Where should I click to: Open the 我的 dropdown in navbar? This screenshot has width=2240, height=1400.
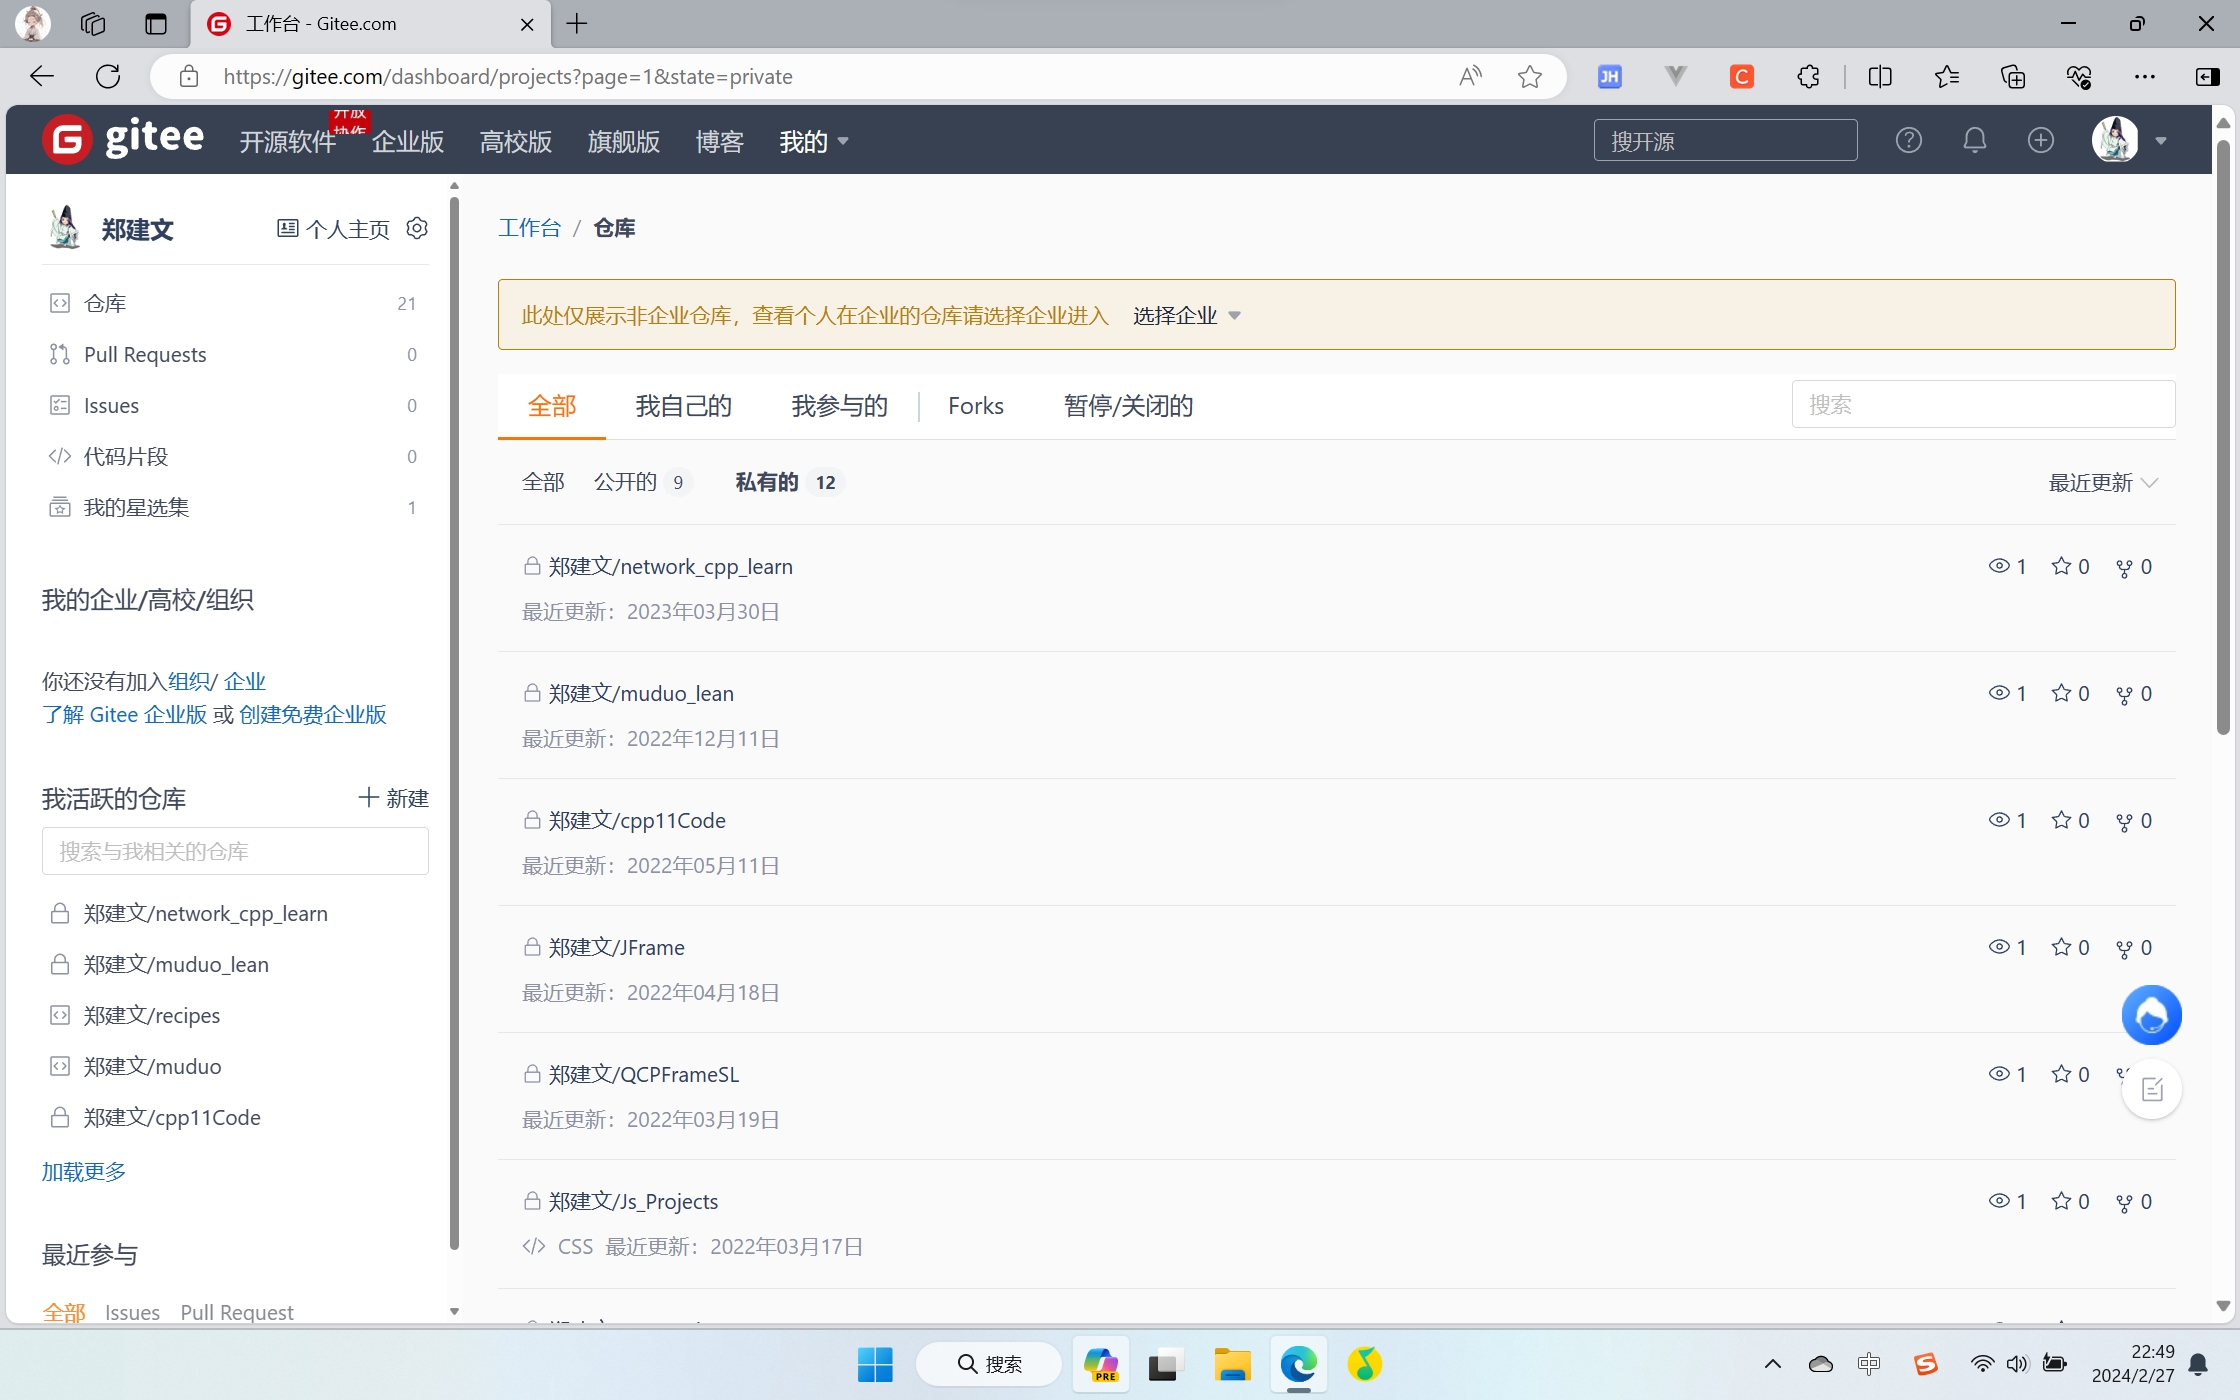pyautogui.click(x=814, y=141)
